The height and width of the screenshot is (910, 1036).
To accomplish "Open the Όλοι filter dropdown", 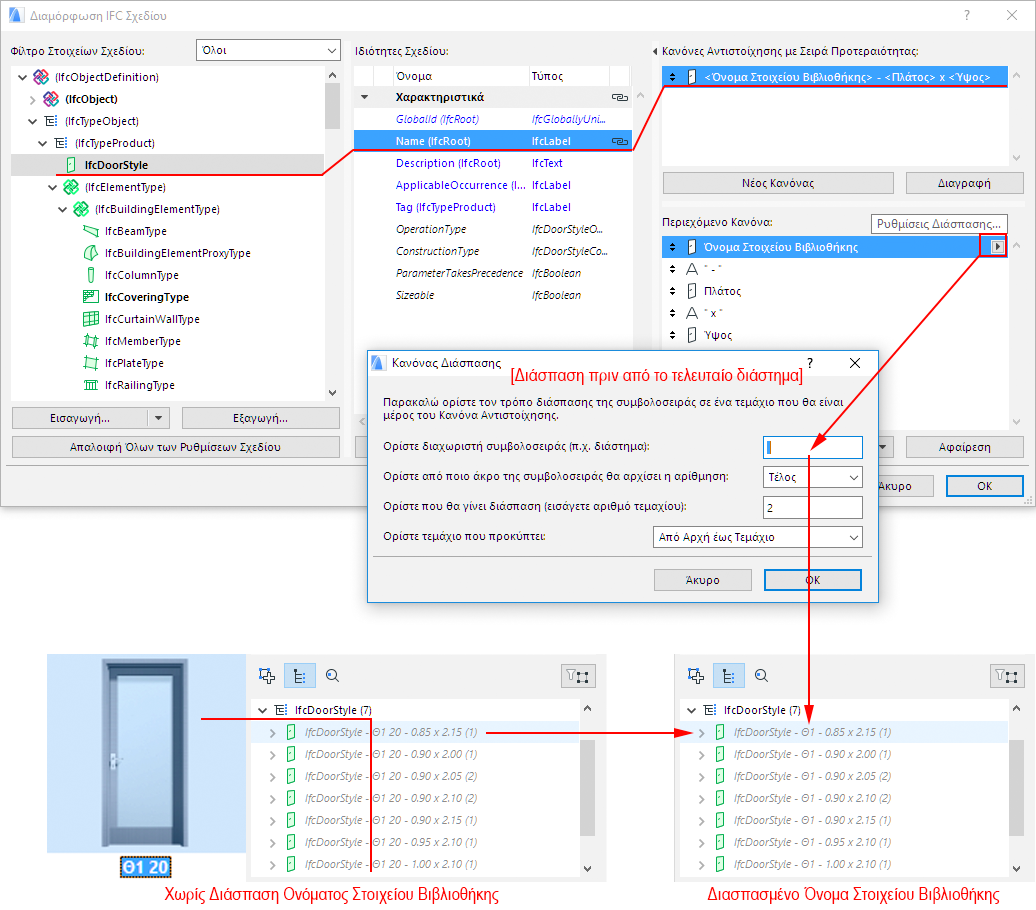I will point(268,50).
